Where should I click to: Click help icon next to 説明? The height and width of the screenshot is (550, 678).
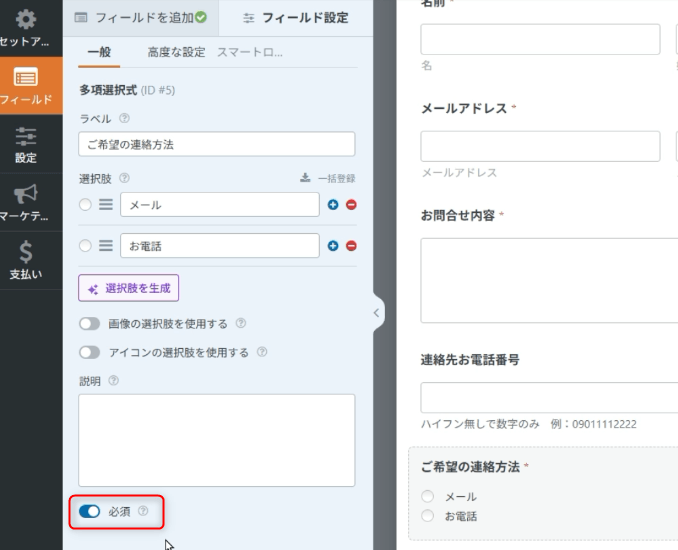pos(113,380)
